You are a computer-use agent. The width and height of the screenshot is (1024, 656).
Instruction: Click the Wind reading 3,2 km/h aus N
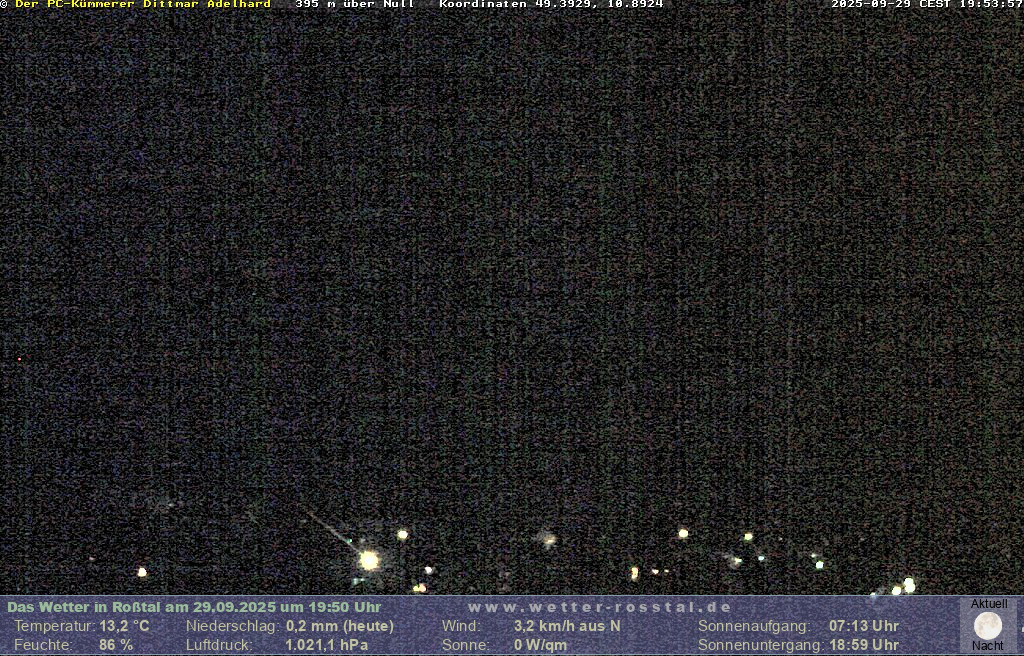[x=567, y=626]
